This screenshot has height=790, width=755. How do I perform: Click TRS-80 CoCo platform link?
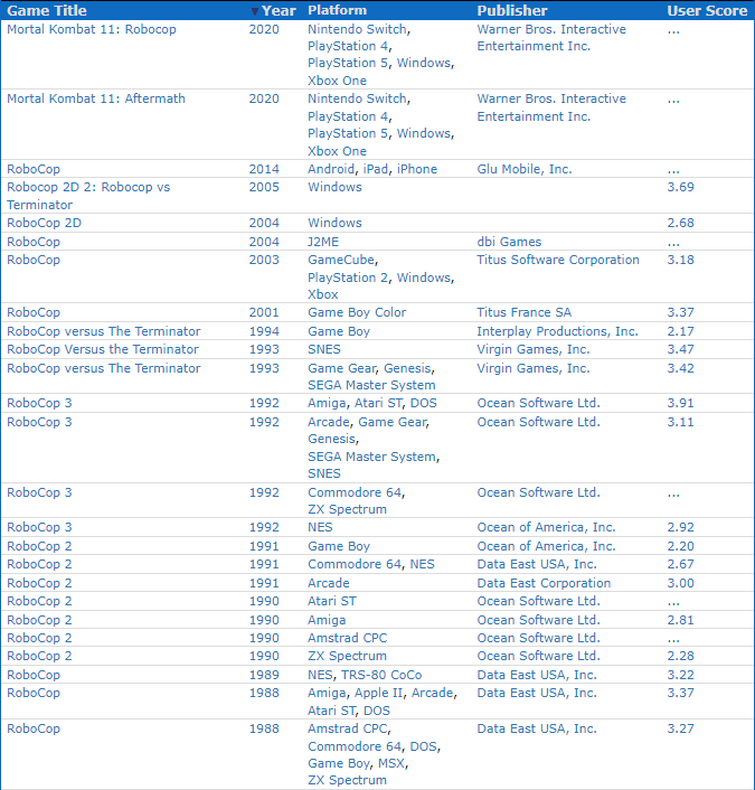pos(381,675)
